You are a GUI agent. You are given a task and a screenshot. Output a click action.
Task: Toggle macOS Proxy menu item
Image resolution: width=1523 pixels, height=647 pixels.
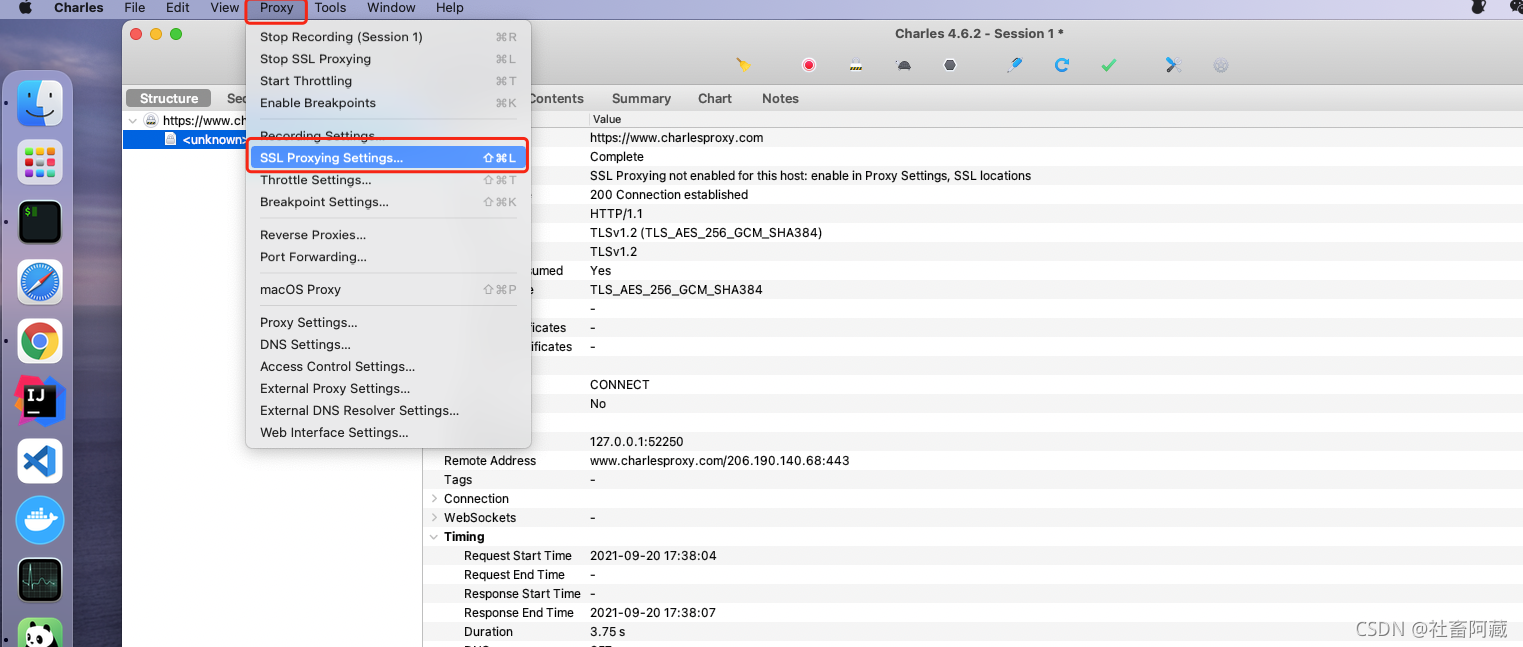(x=388, y=290)
